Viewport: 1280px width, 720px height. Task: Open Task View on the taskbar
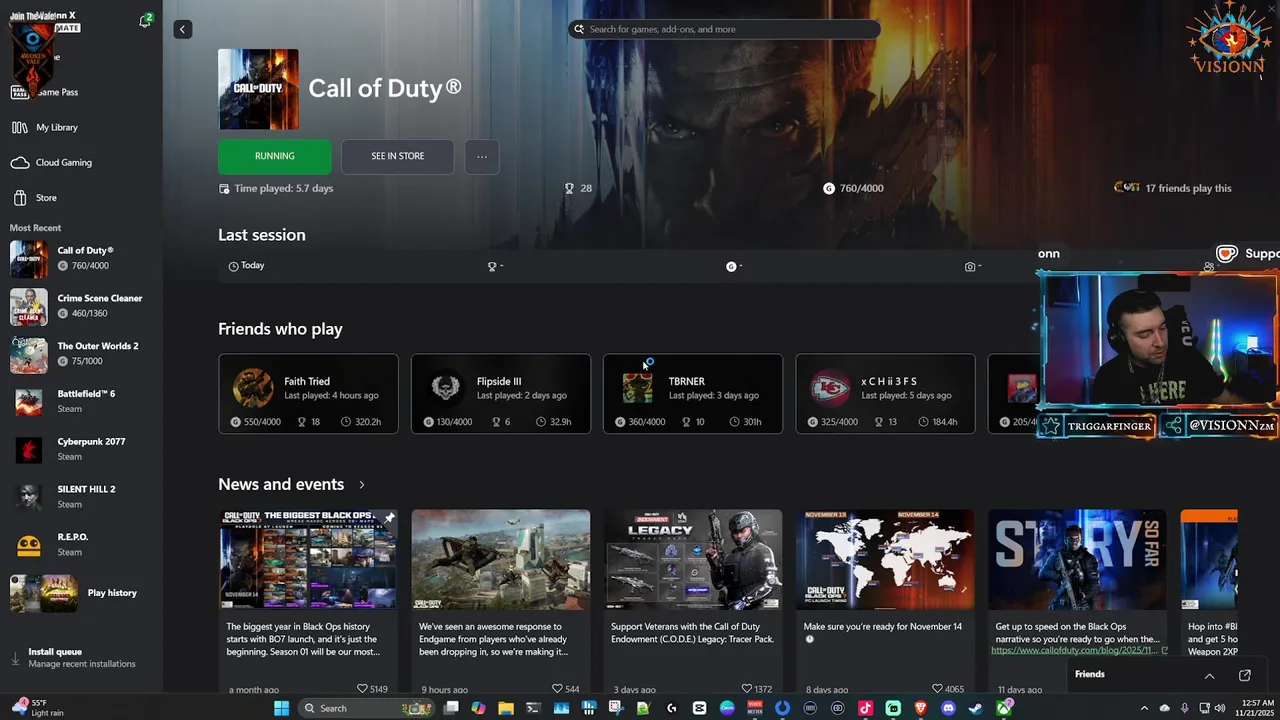coord(451,708)
